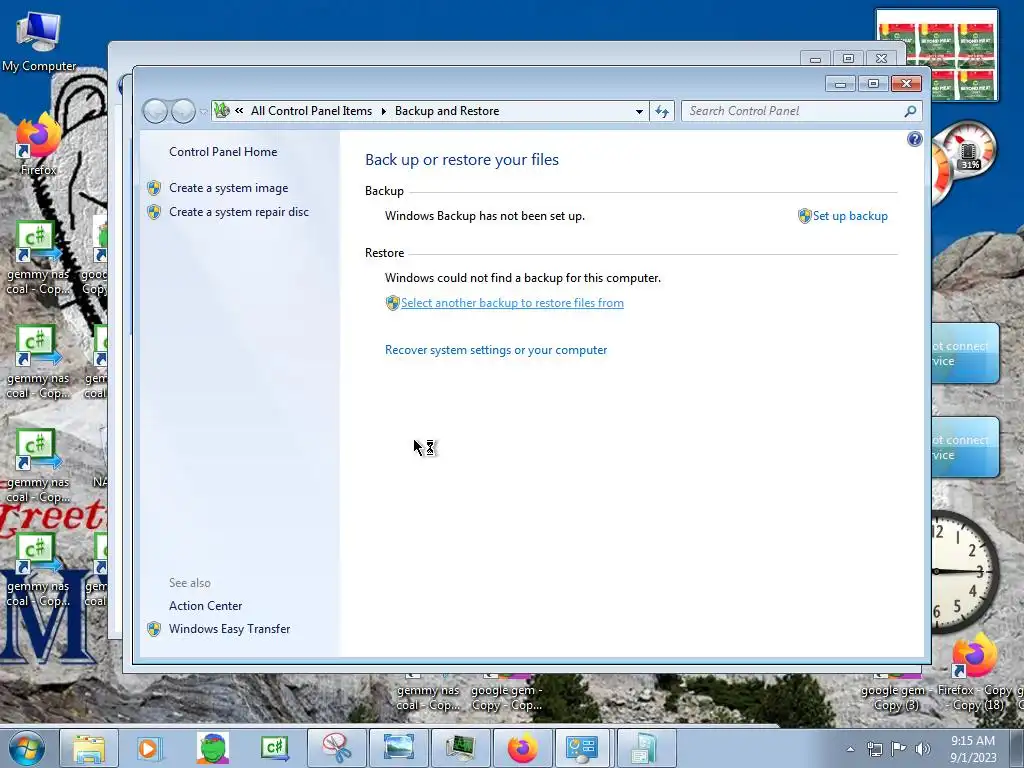Image resolution: width=1024 pixels, height=768 pixels.
Task: Select the Firefox - Copy desktop shortcut
Action: [x=975, y=674]
